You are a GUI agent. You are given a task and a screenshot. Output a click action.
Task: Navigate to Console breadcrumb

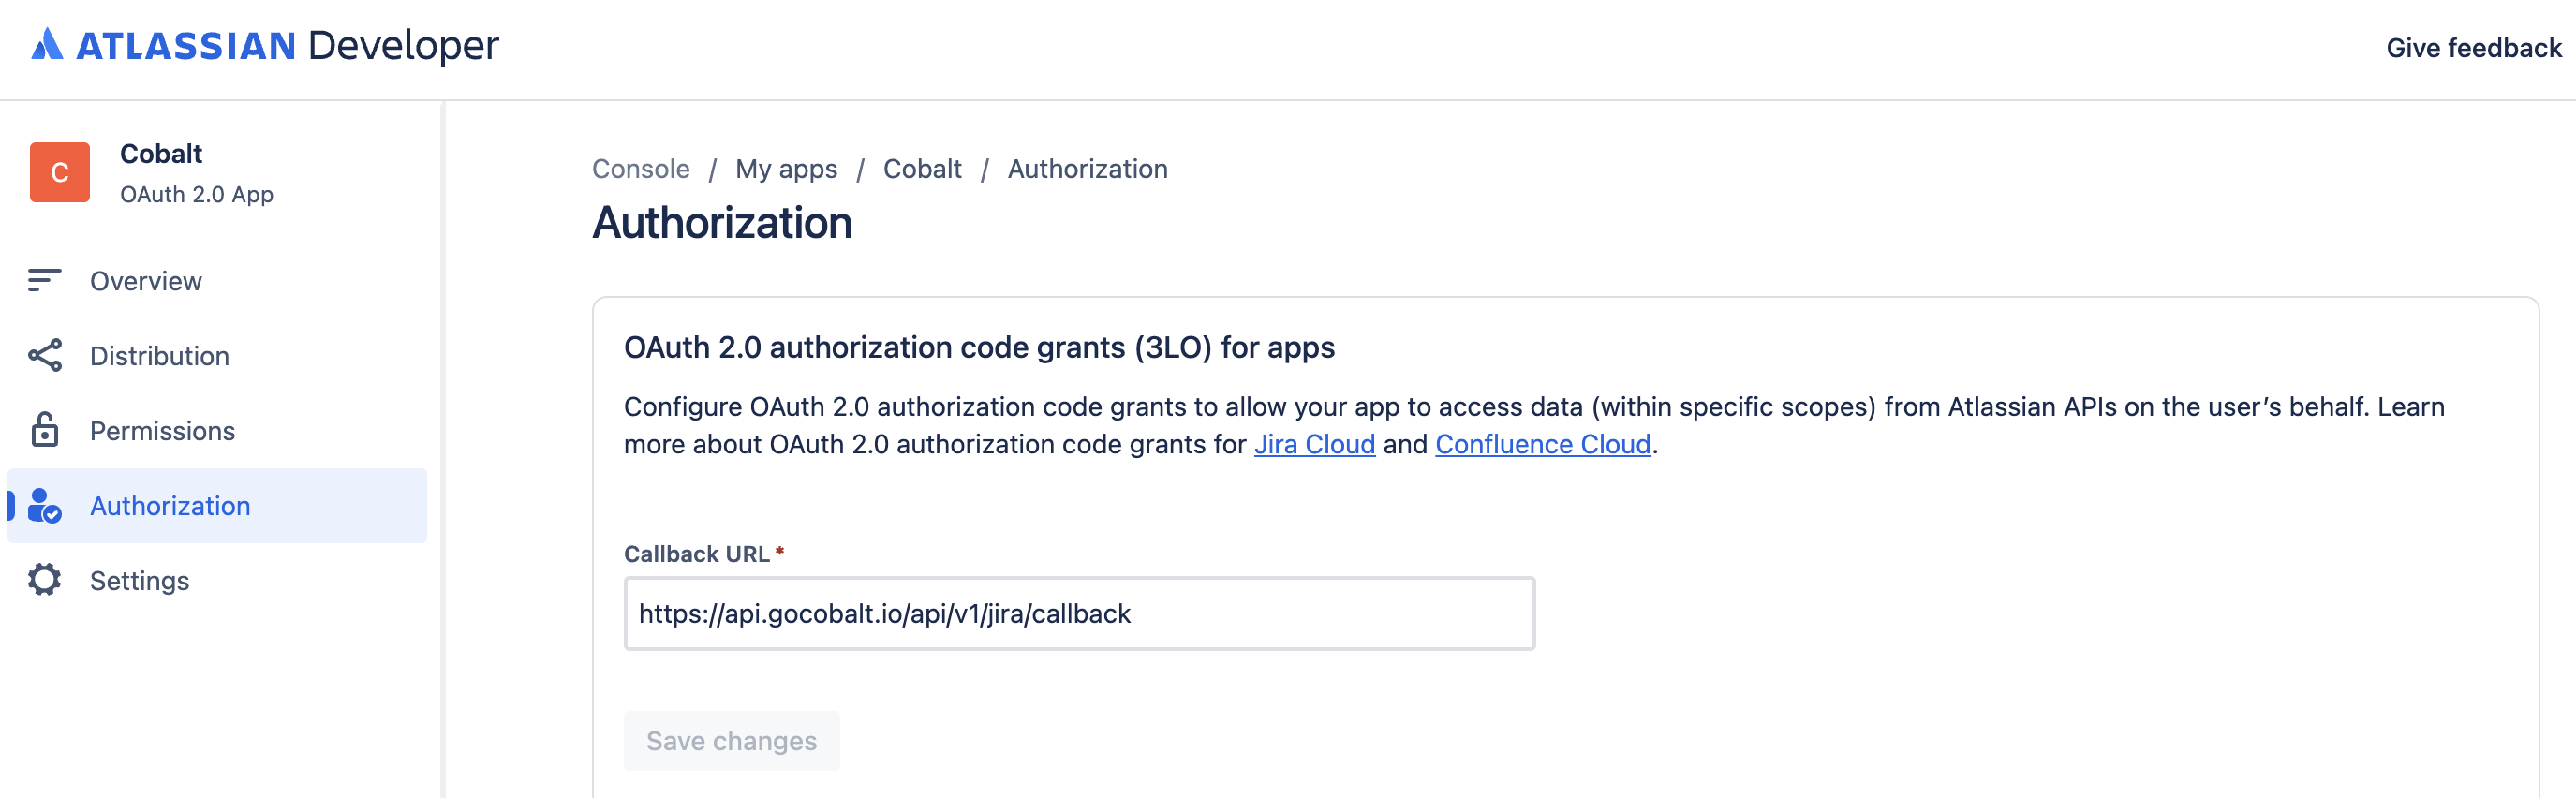(641, 169)
